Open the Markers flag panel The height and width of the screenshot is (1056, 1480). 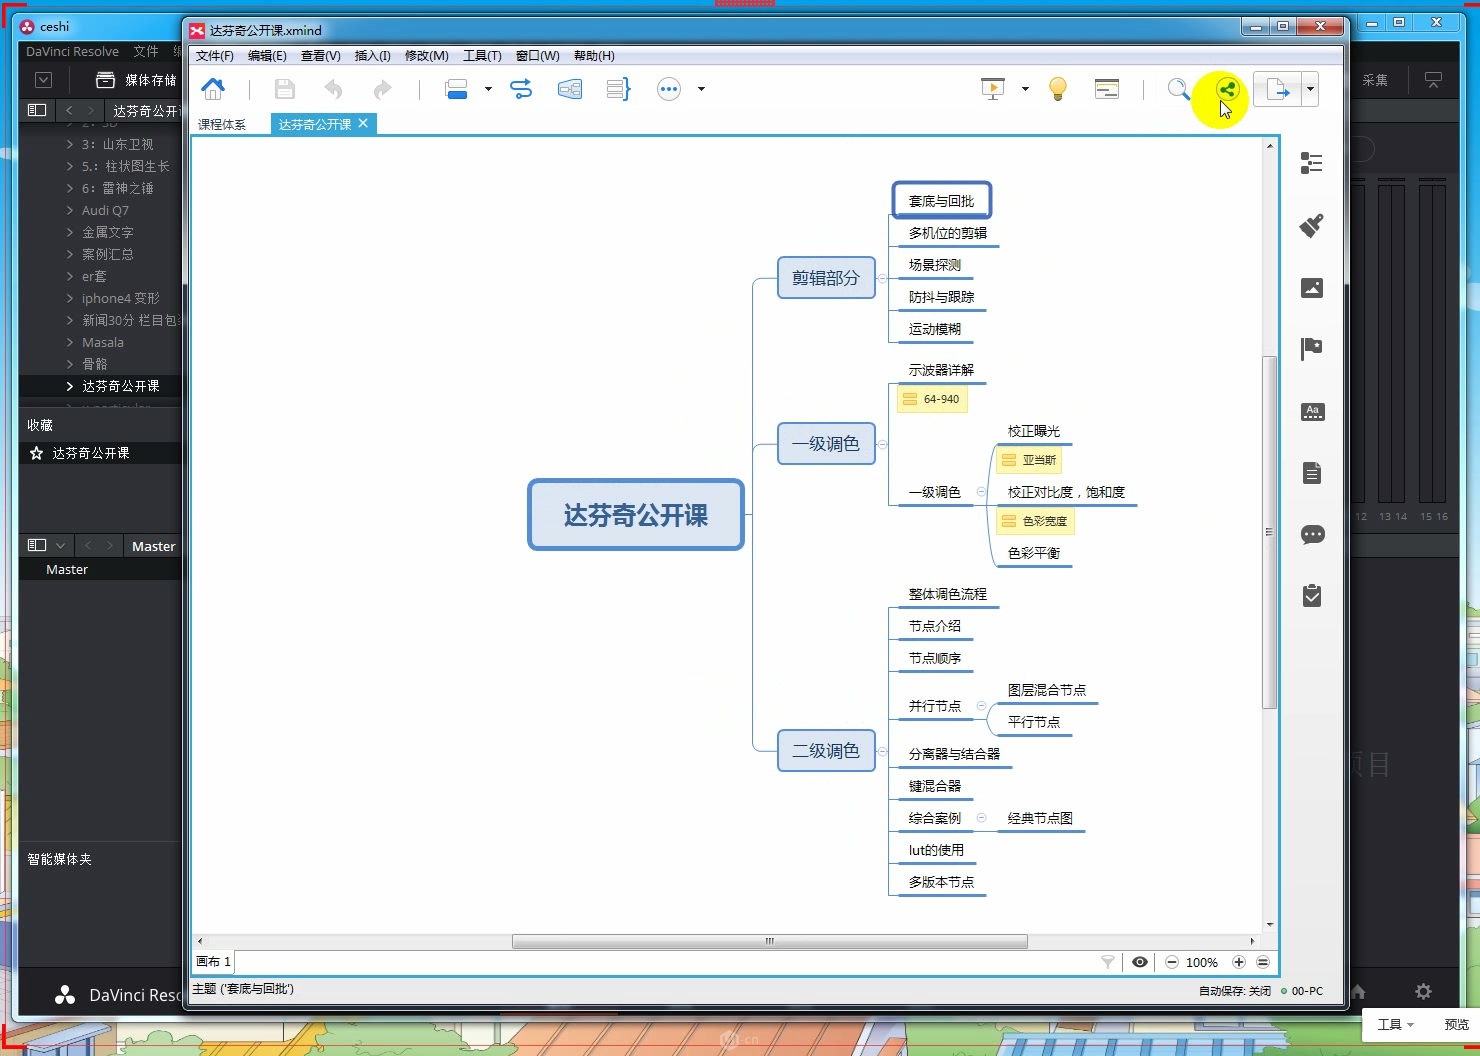pos(1312,349)
